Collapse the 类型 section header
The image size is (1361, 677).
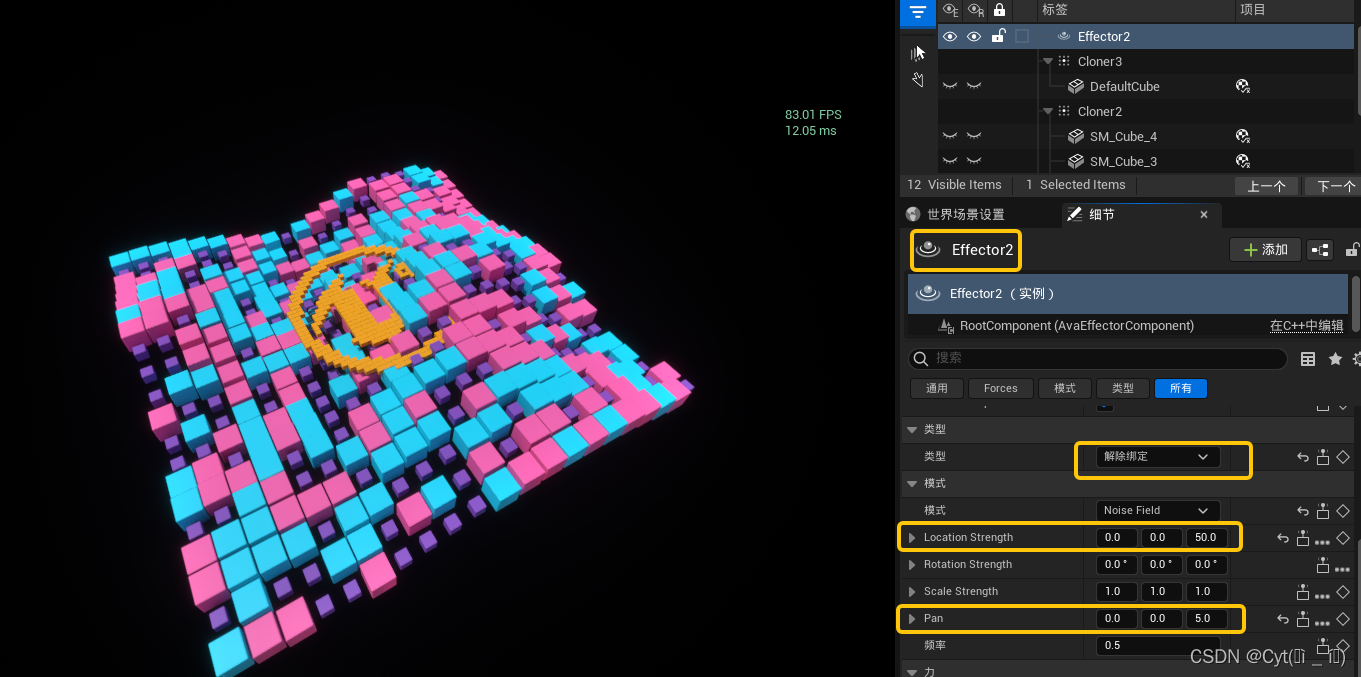pos(911,430)
